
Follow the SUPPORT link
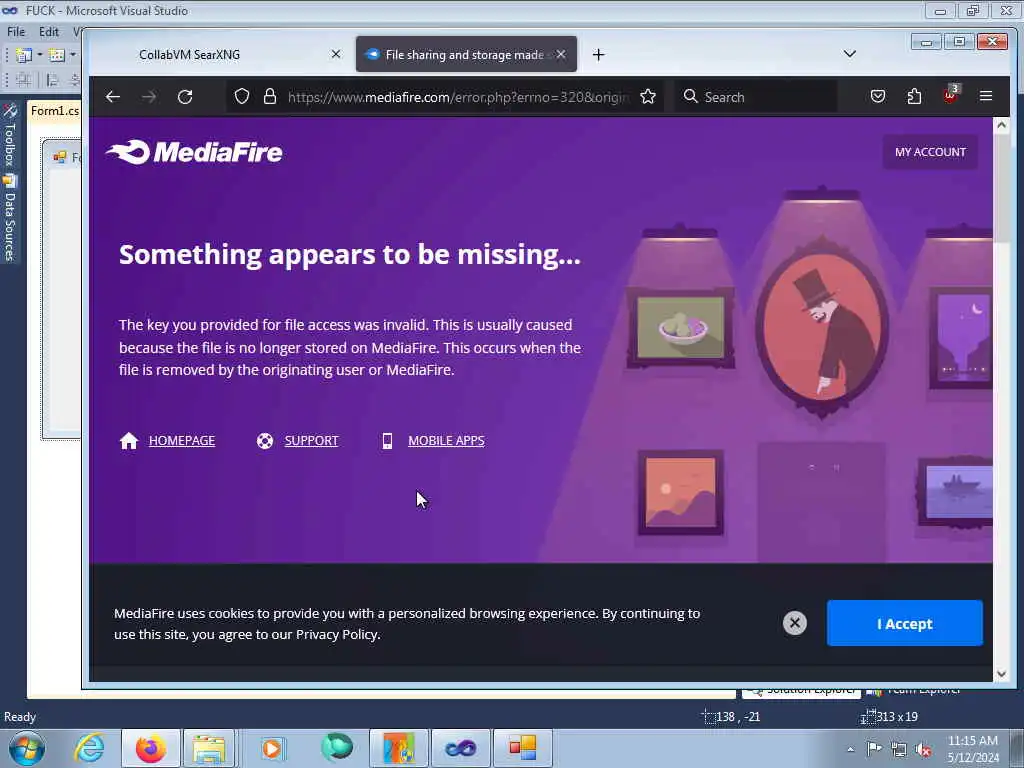click(x=312, y=441)
